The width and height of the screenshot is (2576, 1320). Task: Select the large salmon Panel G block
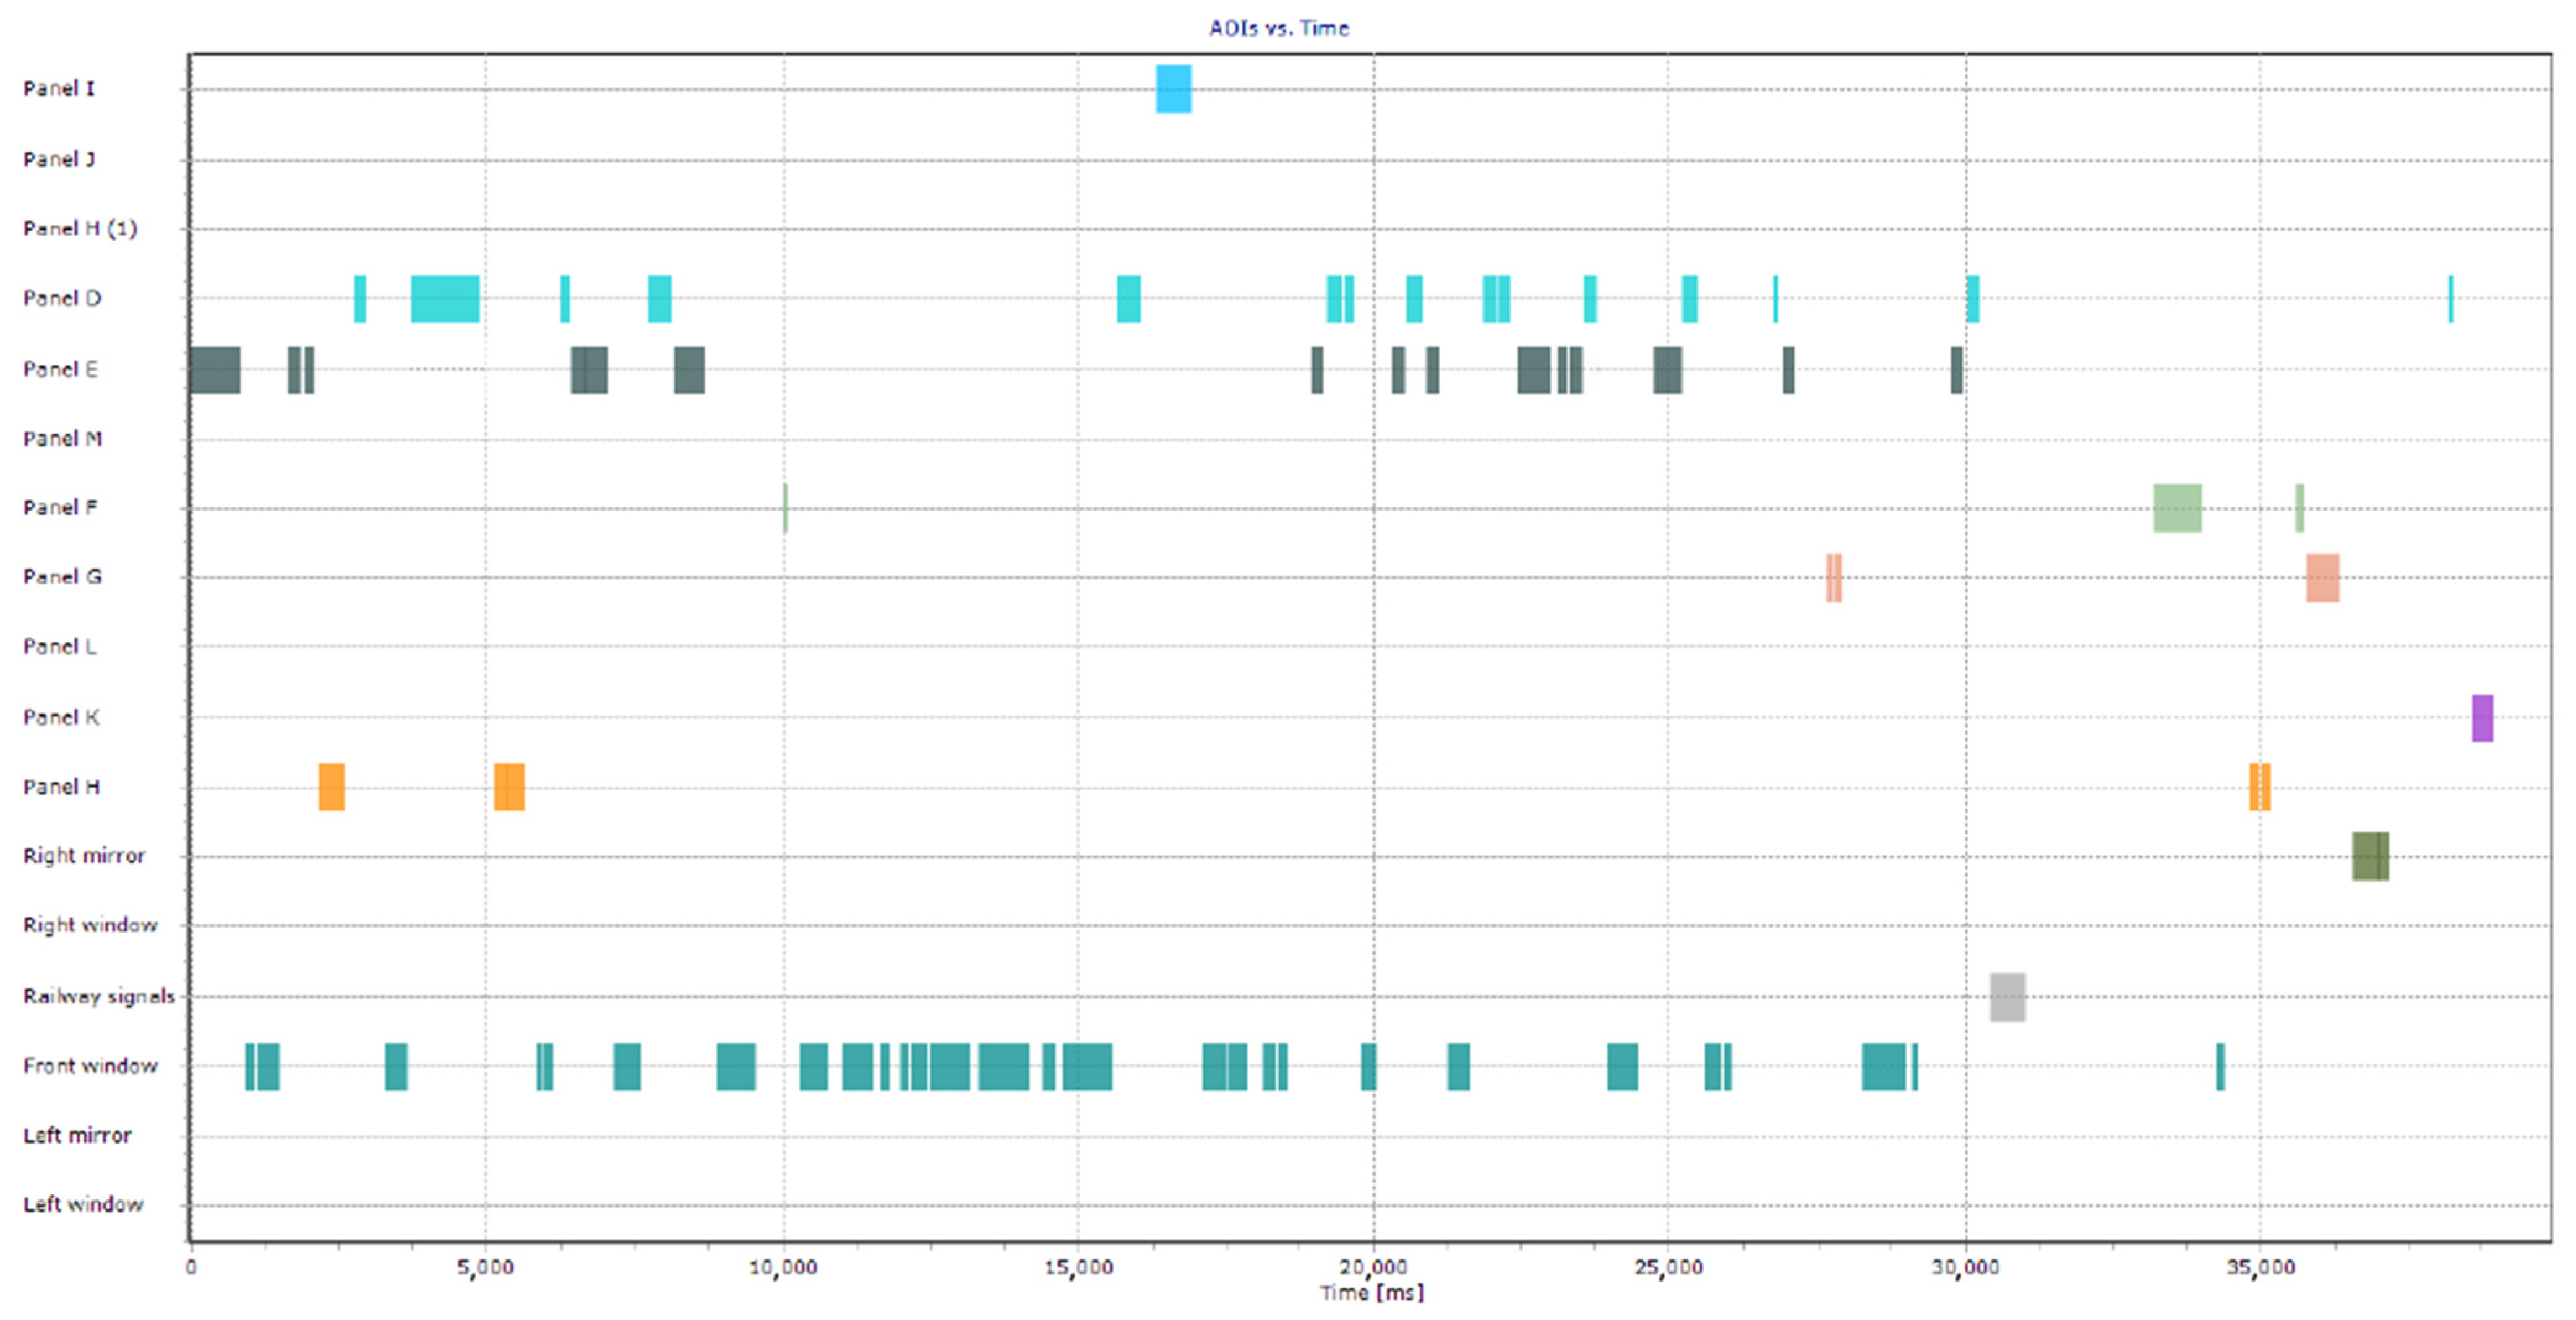coord(2322,578)
